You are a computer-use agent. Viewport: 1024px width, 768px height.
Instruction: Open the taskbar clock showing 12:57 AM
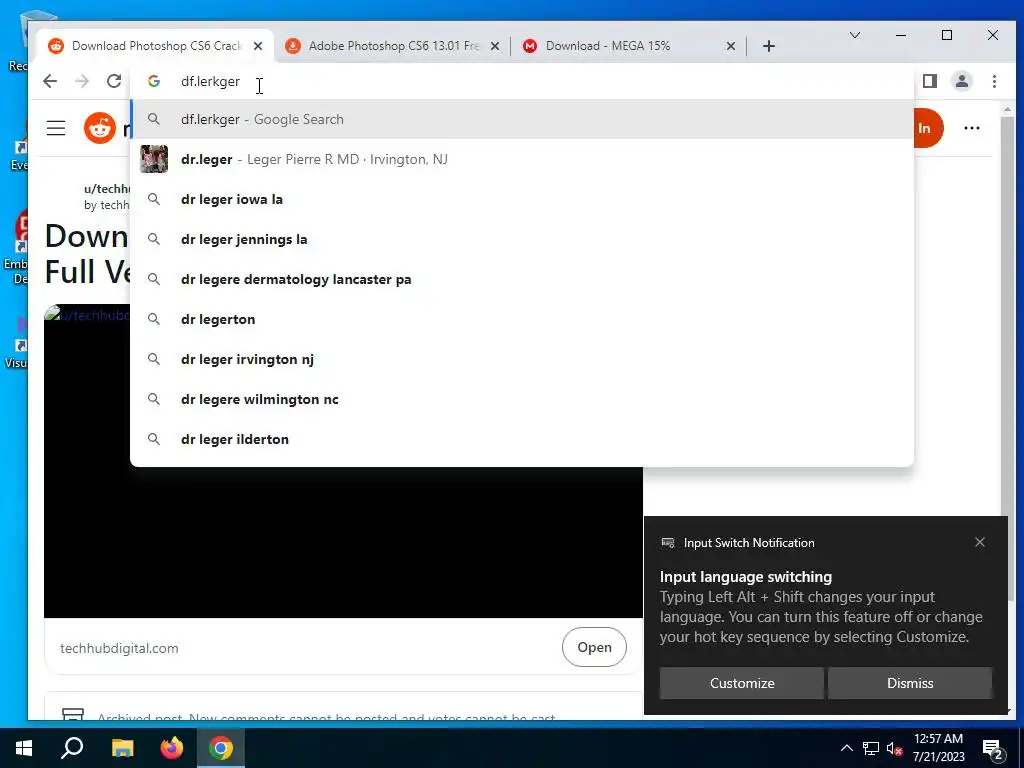click(x=938, y=748)
